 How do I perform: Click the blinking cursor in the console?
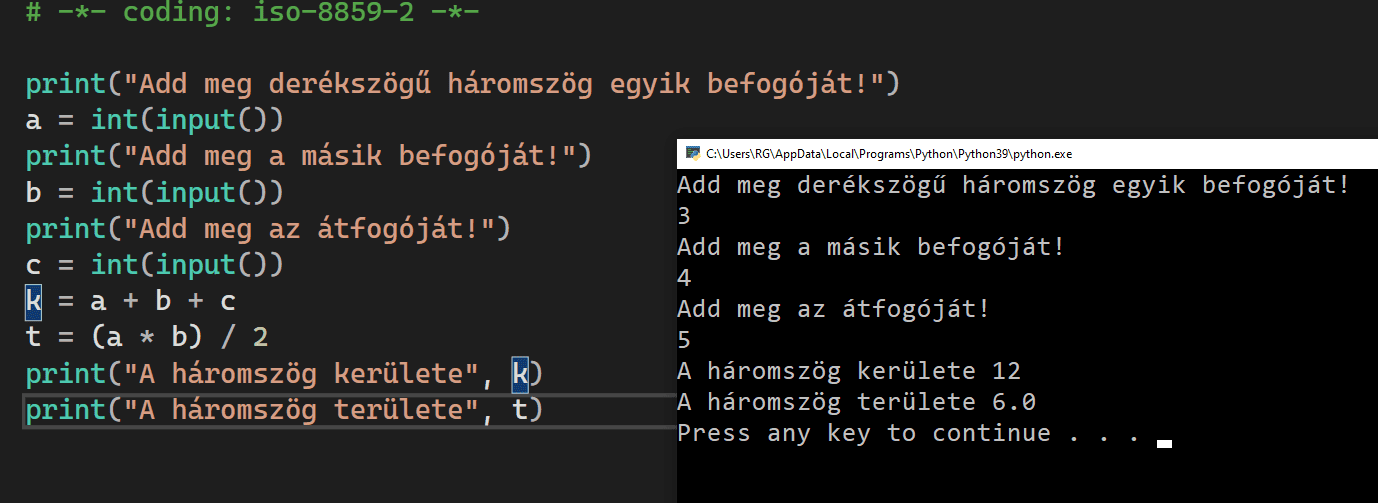click(1163, 442)
